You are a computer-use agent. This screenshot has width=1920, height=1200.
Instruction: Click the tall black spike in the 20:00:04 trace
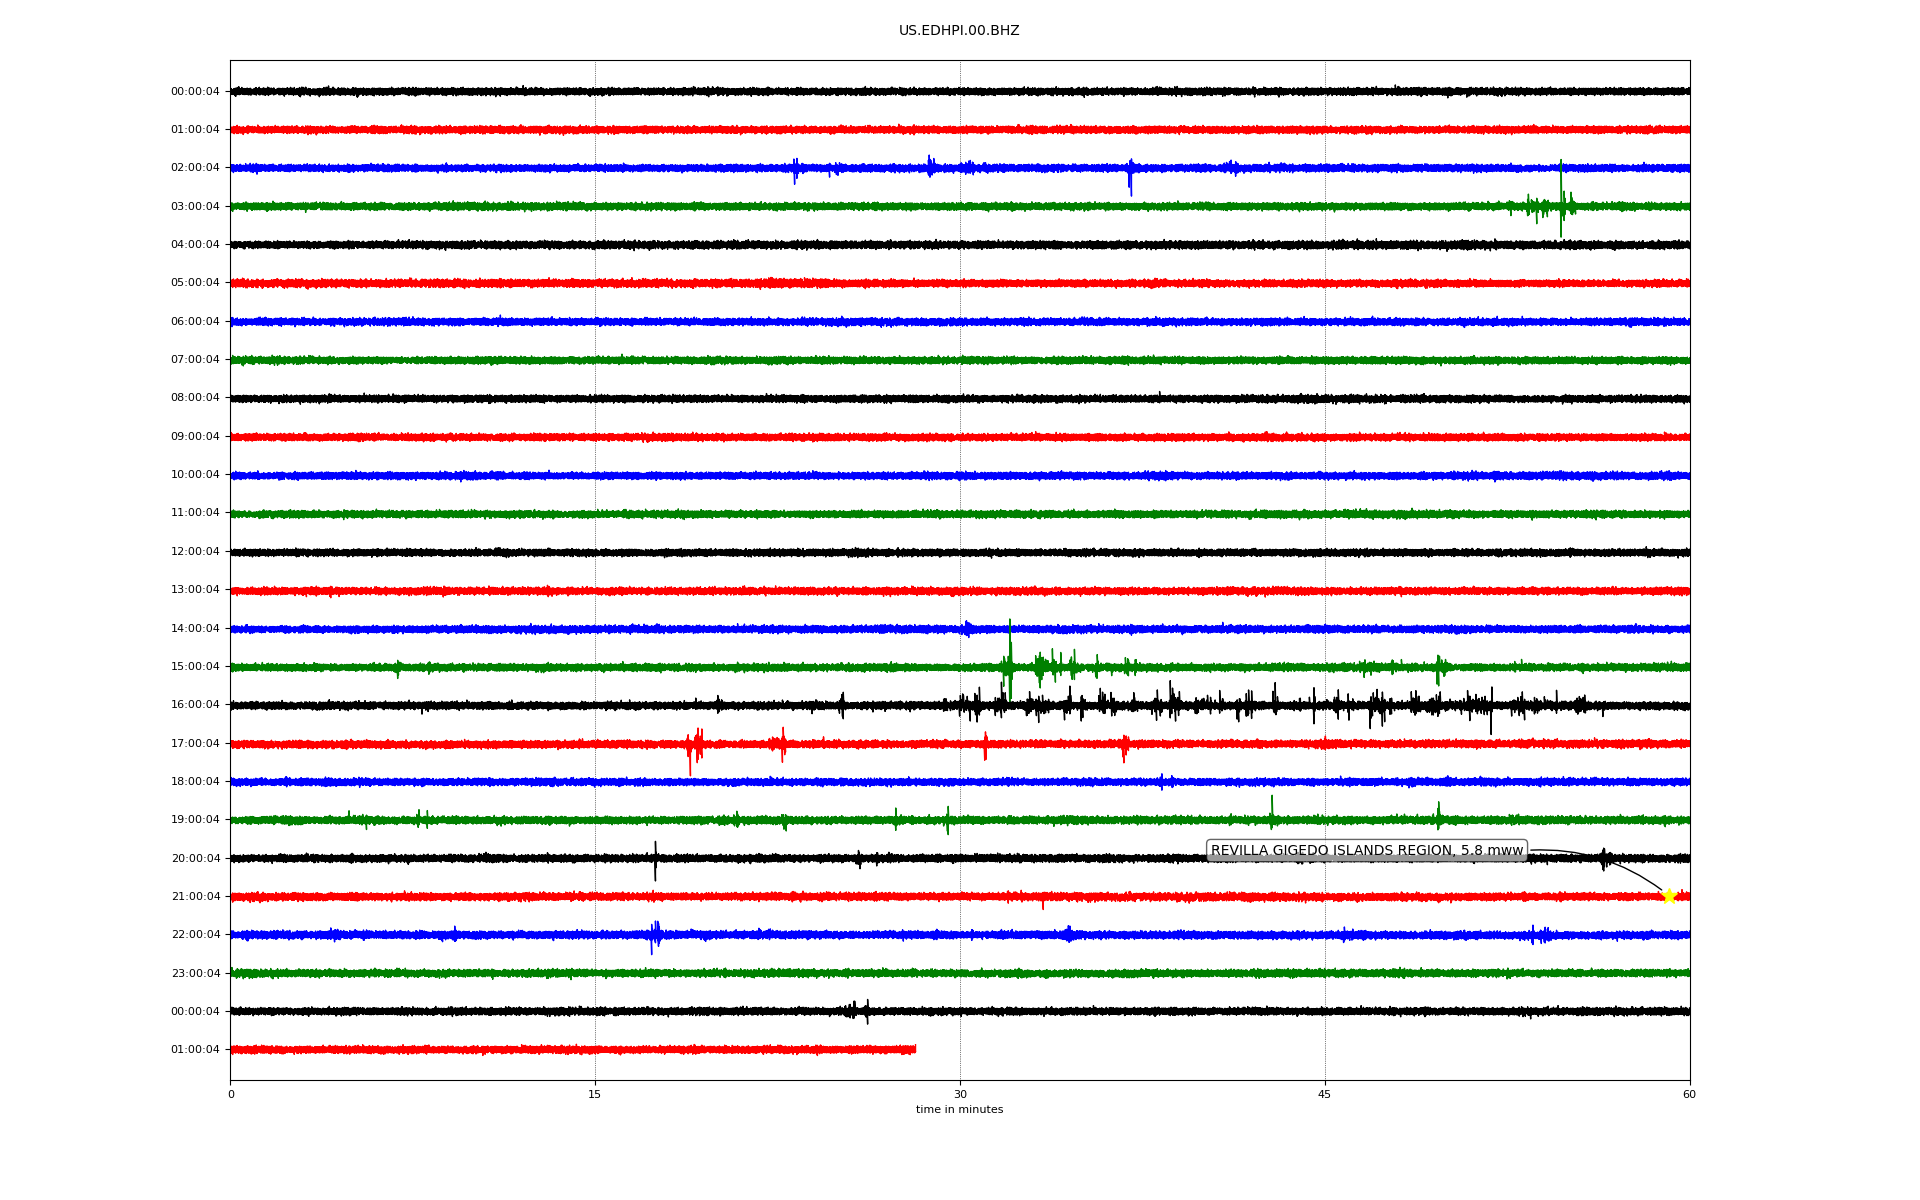[x=655, y=861]
